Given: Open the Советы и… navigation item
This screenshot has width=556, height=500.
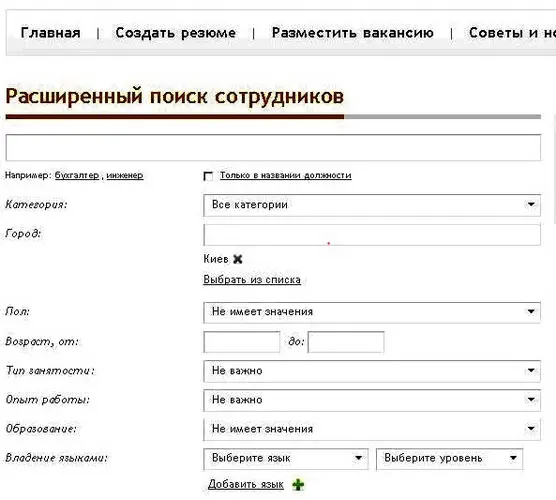Looking at the screenshot, I should click(x=512, y=33).
